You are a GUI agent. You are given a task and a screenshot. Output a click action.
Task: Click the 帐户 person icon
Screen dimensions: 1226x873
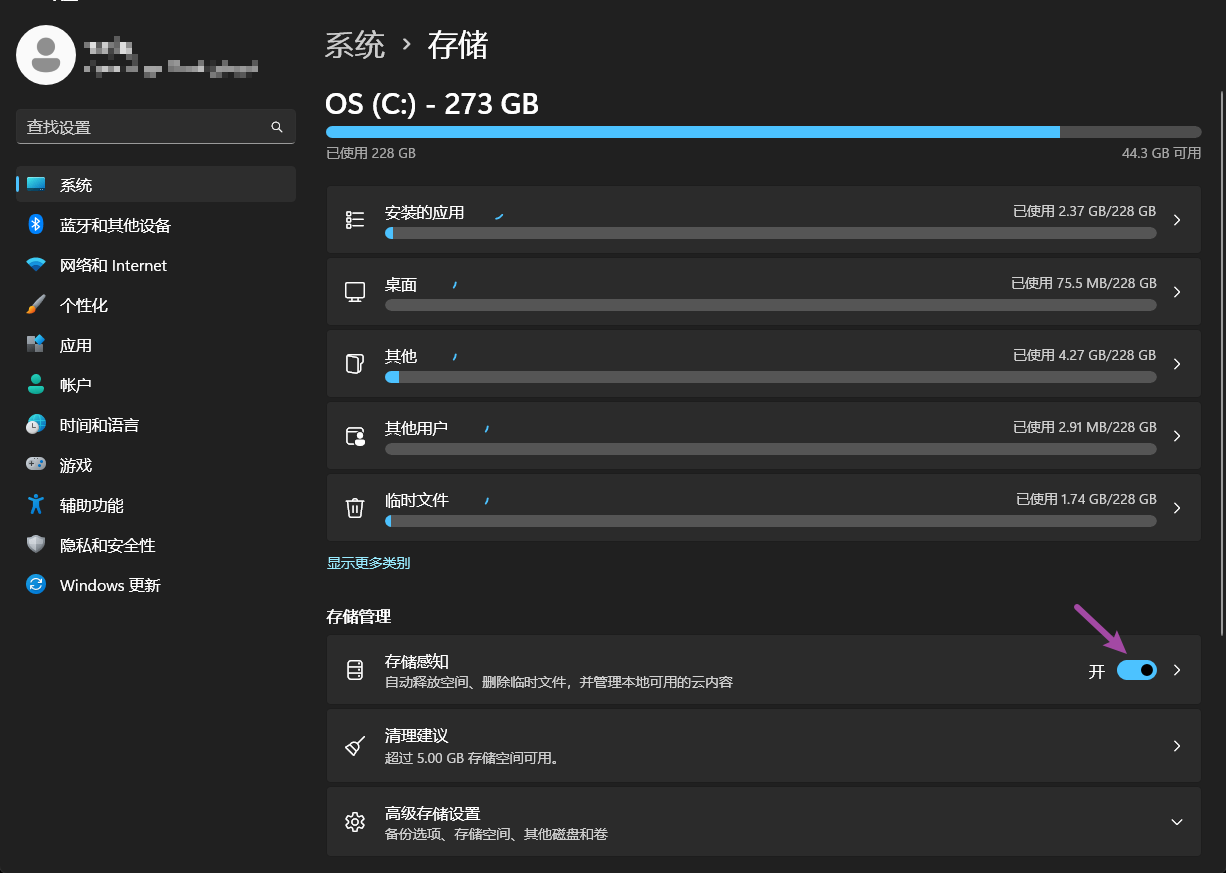pyautogui.click(x=36, y=385)
